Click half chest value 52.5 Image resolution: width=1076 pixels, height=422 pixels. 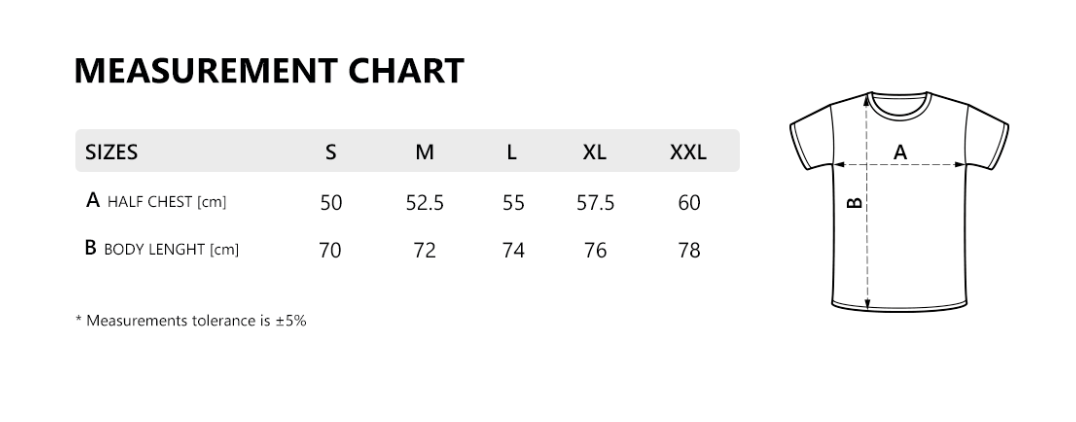point(425,203)
